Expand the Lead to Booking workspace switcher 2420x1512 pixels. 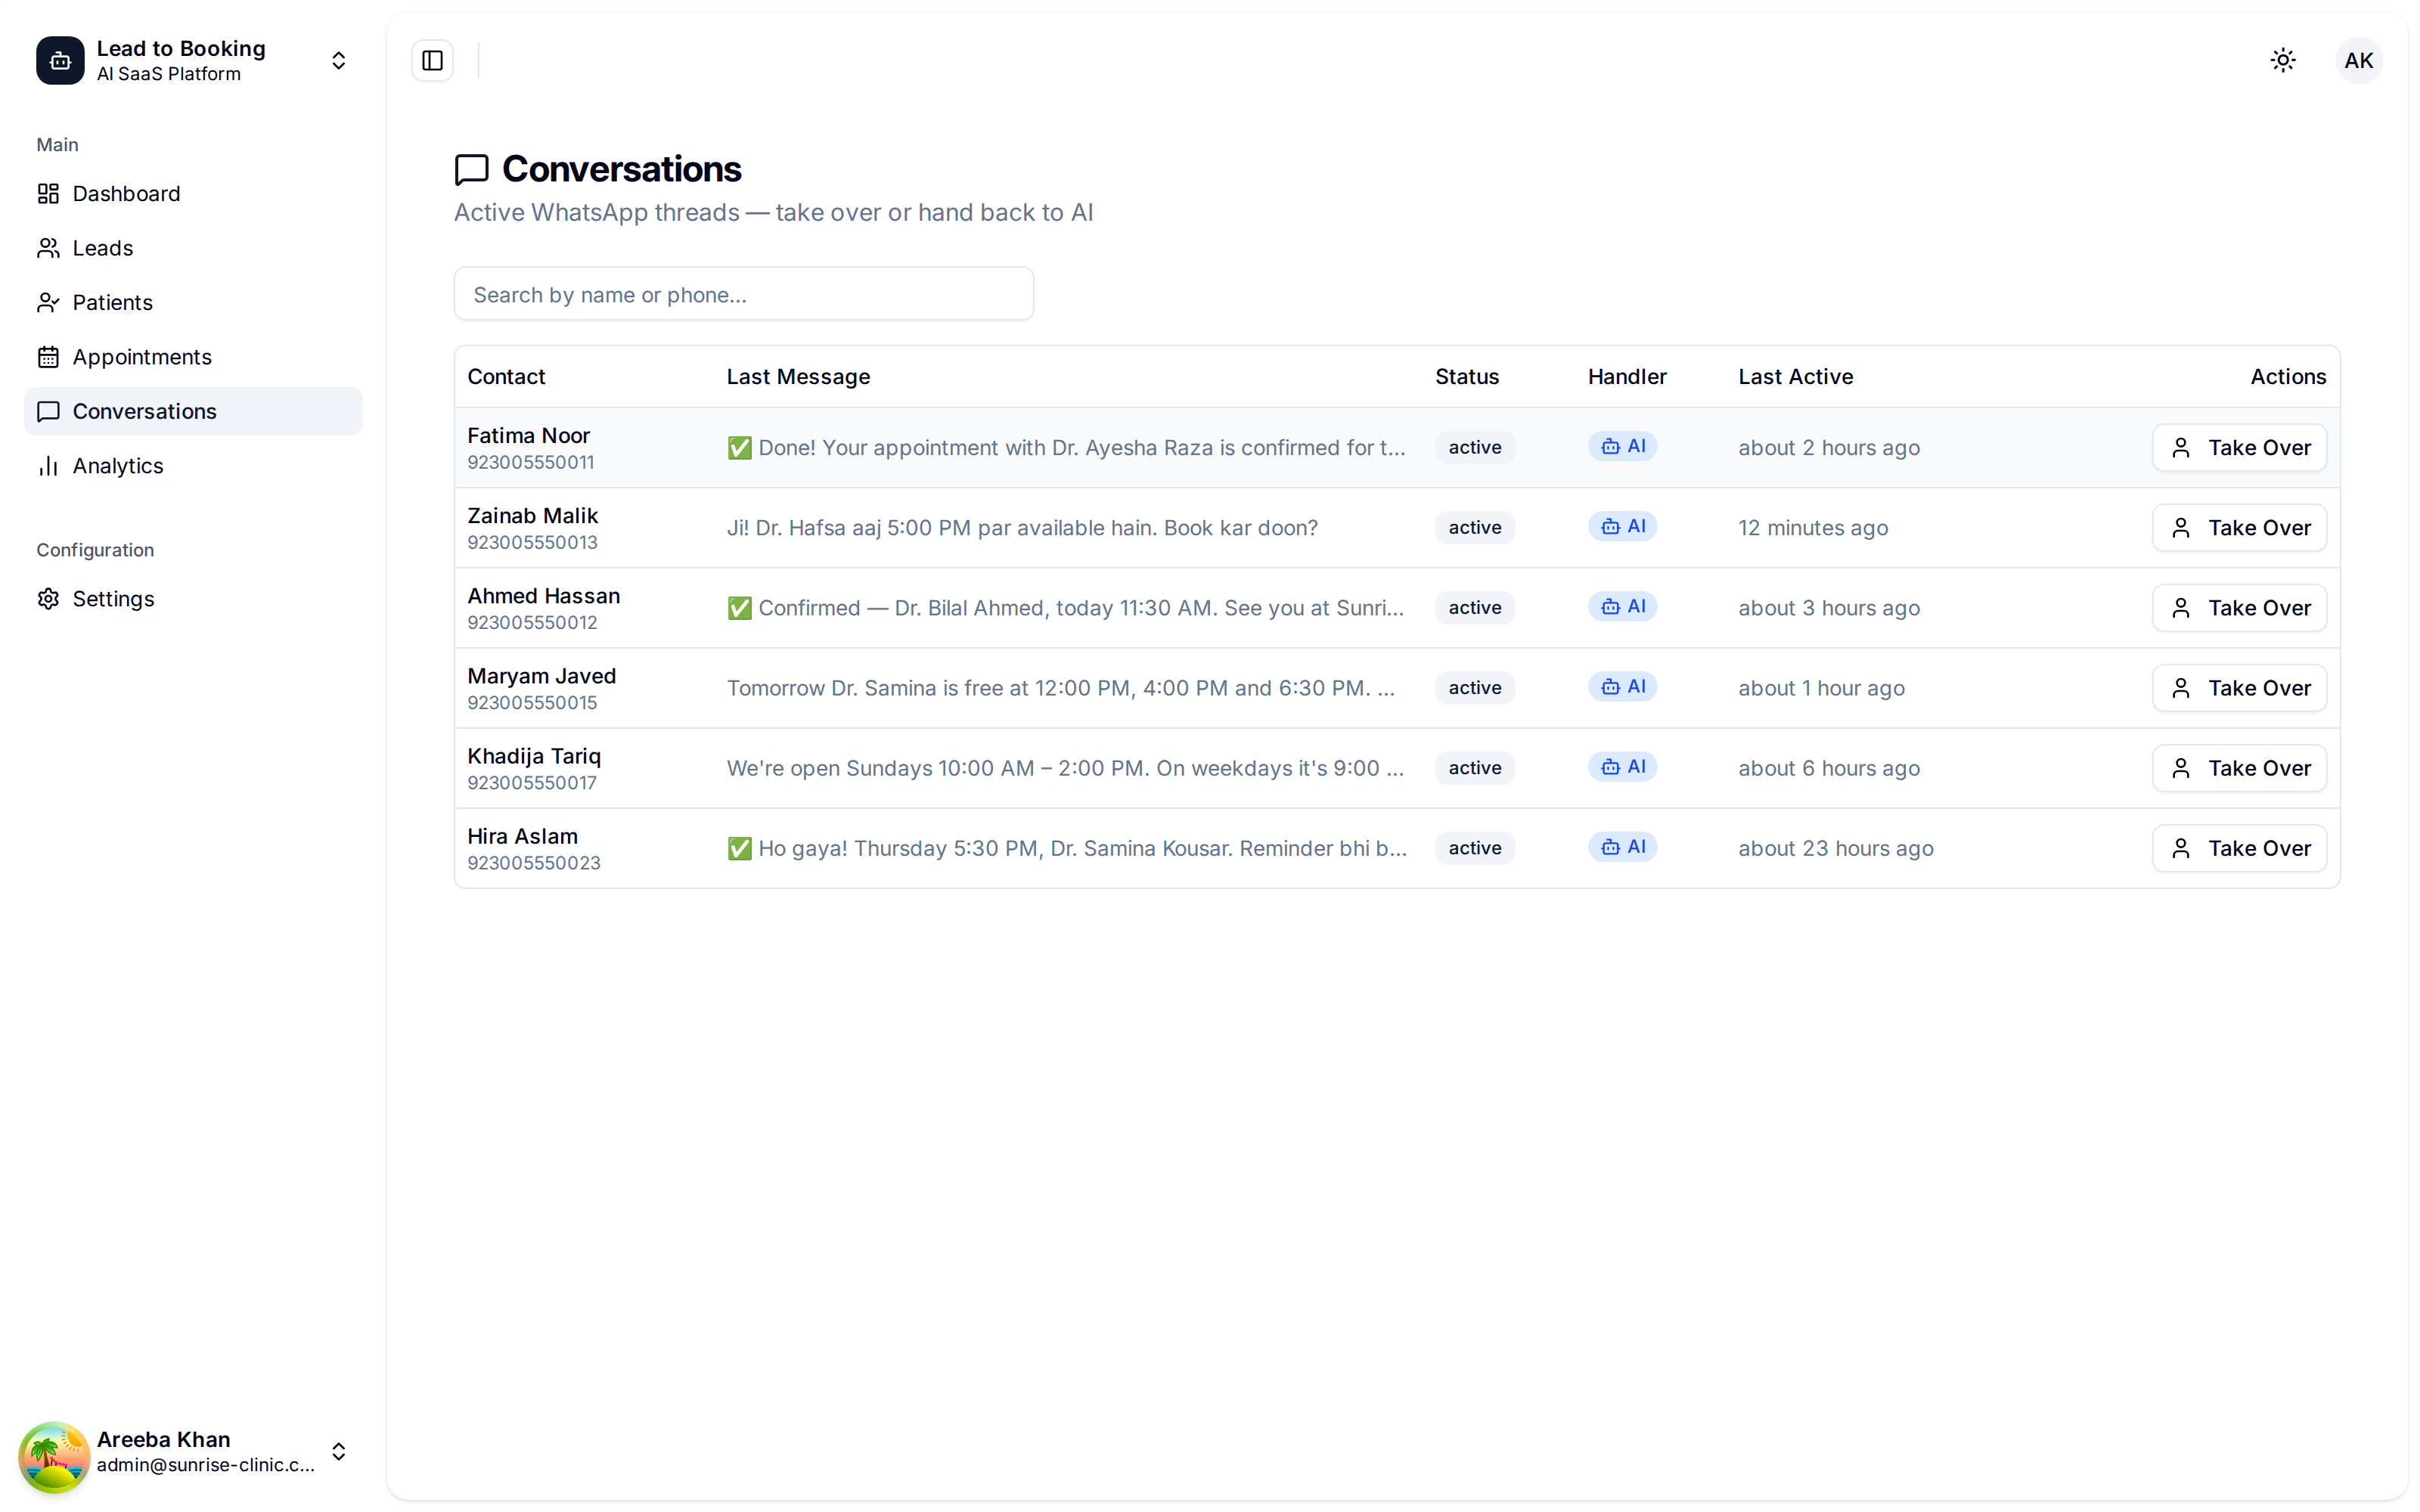tap(338, 60)
